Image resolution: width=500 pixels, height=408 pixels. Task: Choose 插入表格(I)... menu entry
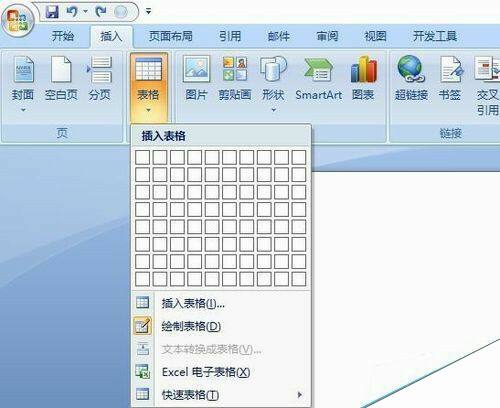point(221,303)
